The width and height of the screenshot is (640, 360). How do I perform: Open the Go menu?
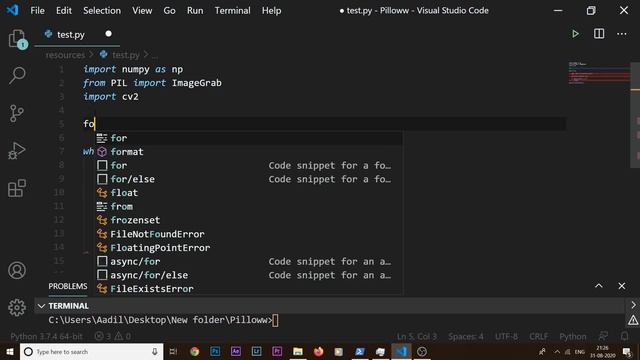coord(169,11)
